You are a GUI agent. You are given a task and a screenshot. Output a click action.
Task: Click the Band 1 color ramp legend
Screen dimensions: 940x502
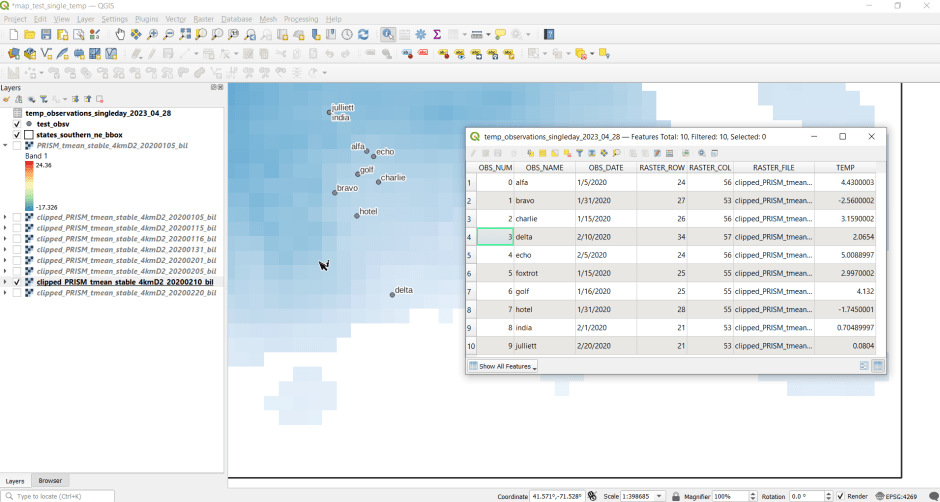pos(30,185)
